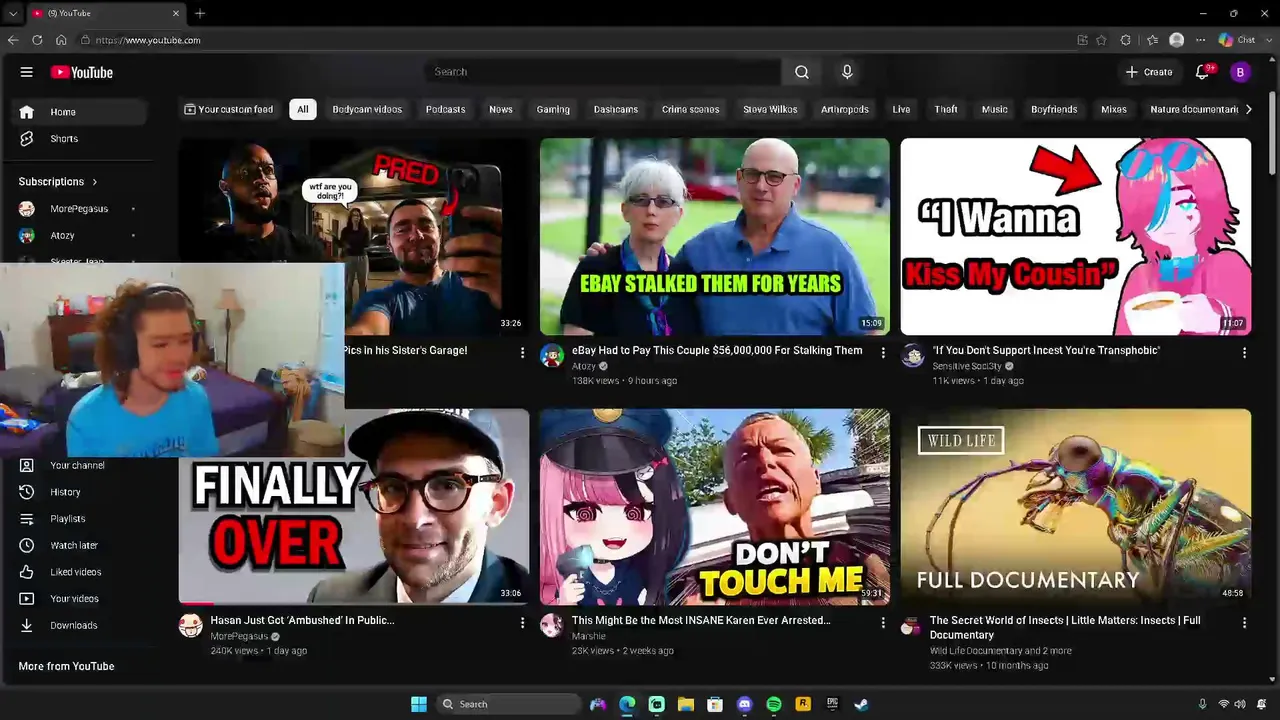This screenshot has width=1280, height=720.
Task: Open Liked videos in the sidebar
Action: click(x=77, y=572)
